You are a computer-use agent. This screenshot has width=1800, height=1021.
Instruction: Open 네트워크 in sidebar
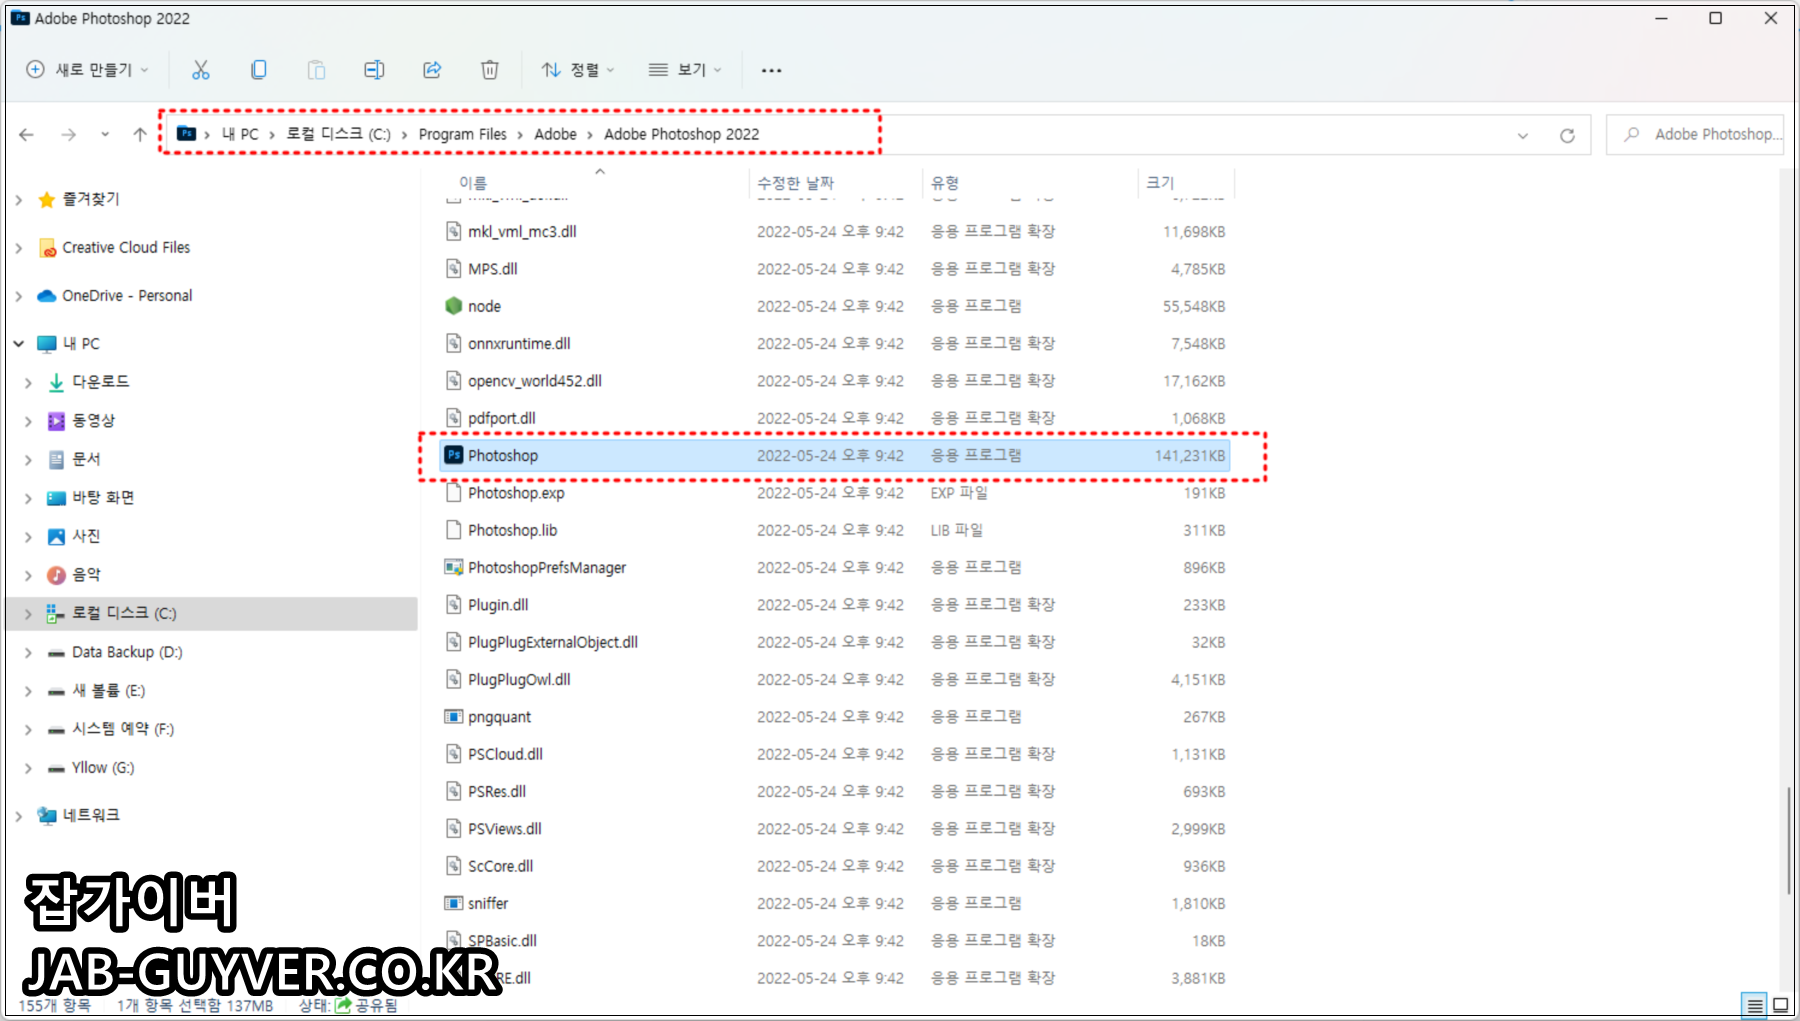point(91,815)
